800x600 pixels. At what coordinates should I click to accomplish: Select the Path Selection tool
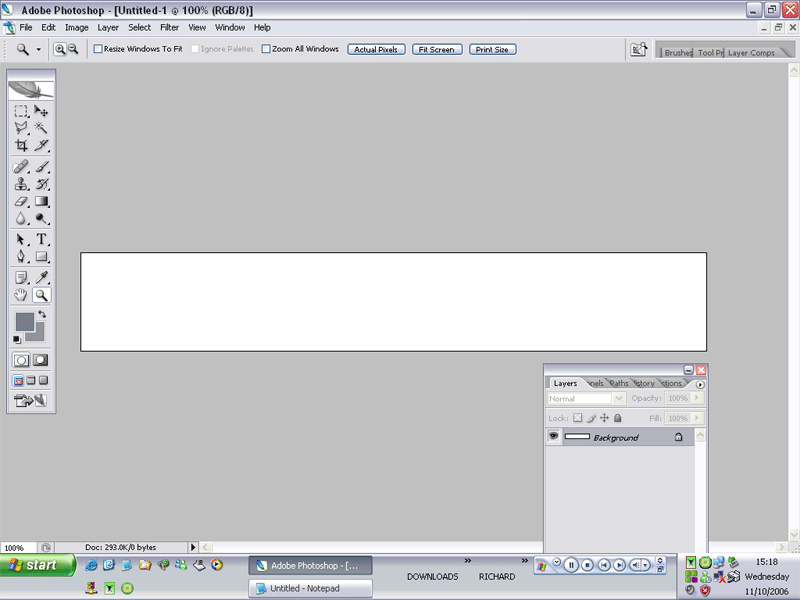click(20, 239)
